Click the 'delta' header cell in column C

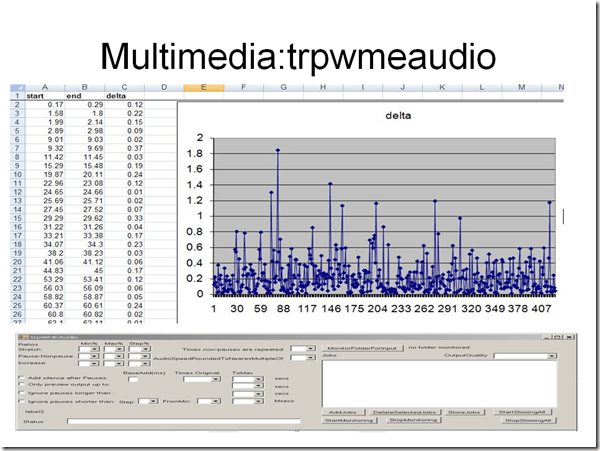pyautogui.click(x=124, y=96)
